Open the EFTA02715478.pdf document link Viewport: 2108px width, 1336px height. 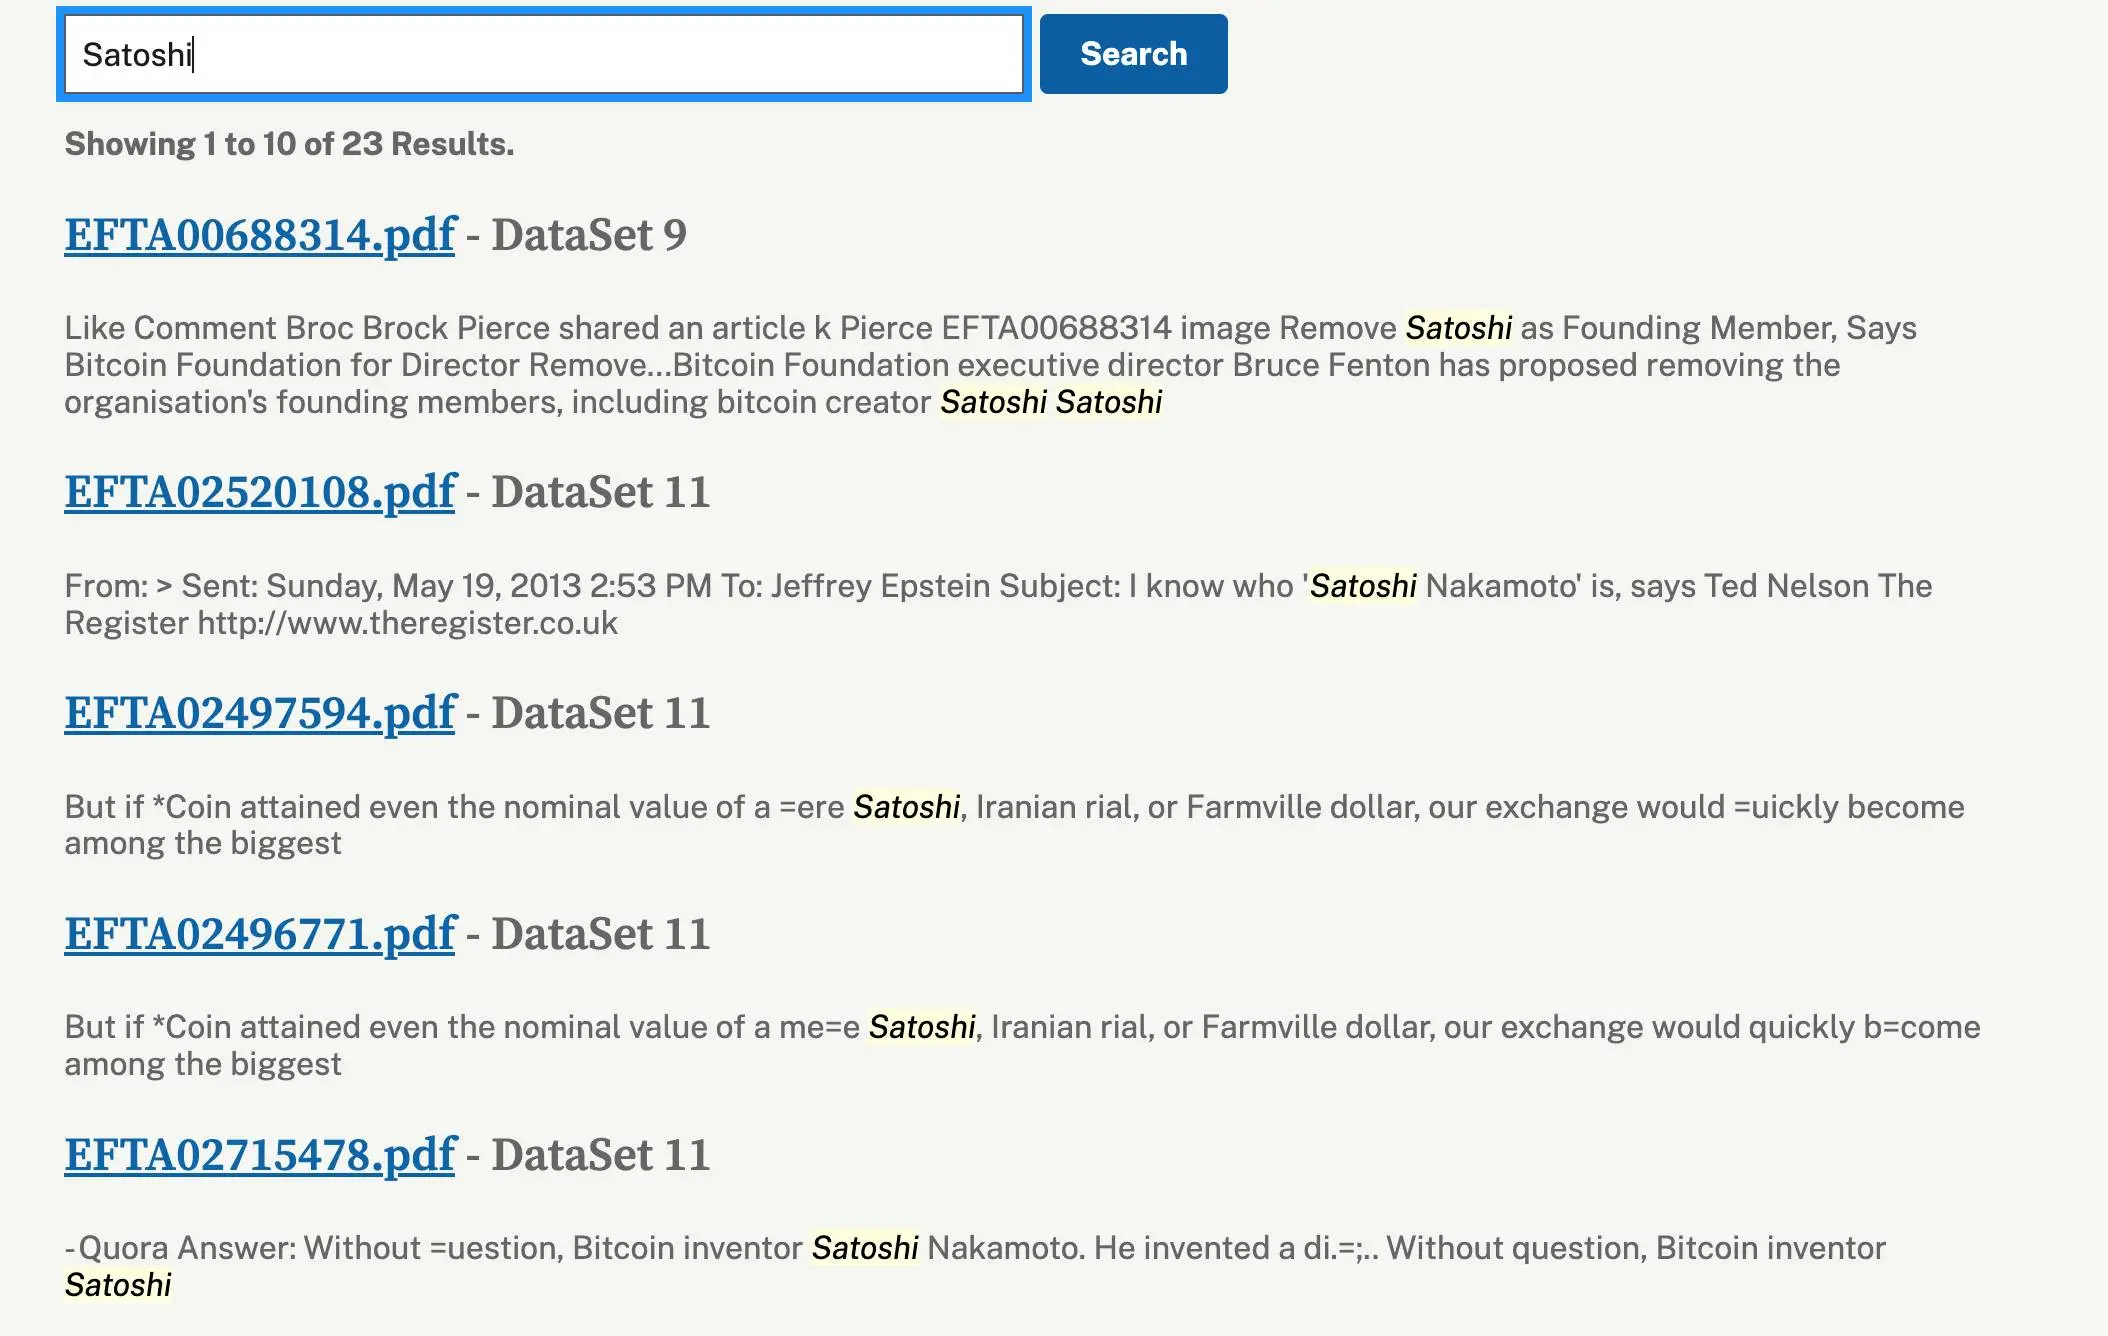pos(259,1154)
